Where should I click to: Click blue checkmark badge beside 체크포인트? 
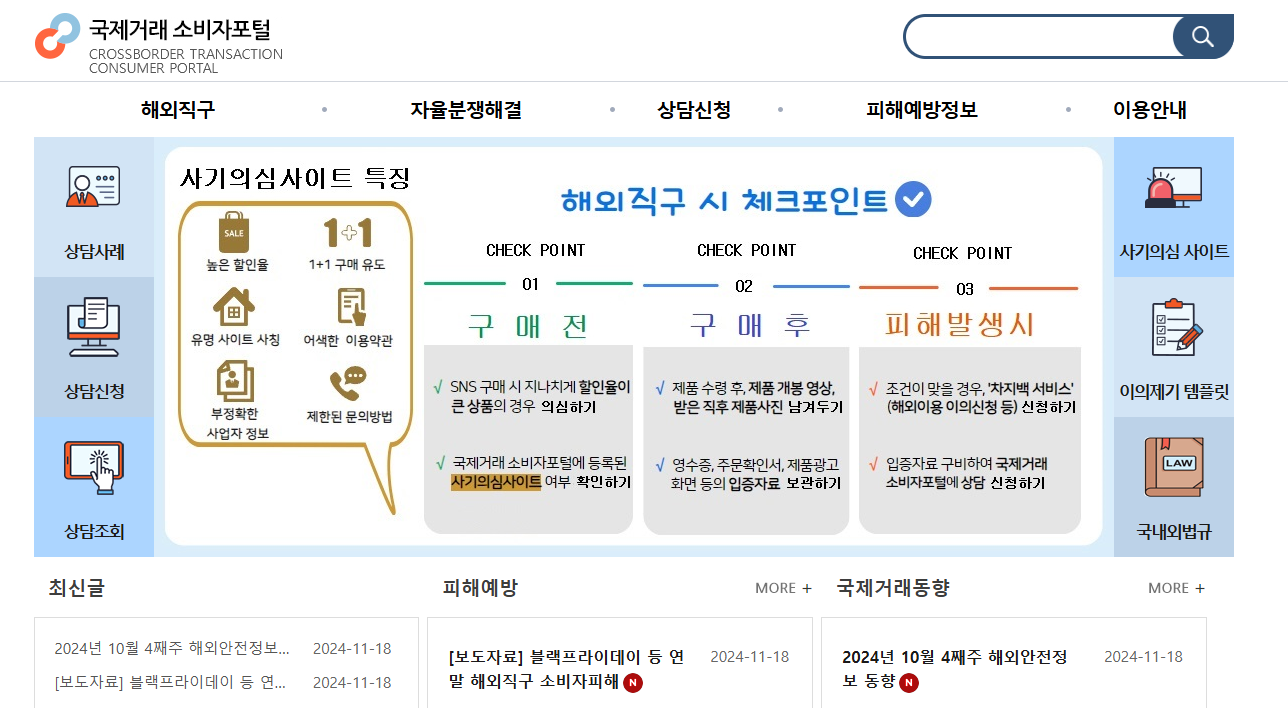point(913,199)
